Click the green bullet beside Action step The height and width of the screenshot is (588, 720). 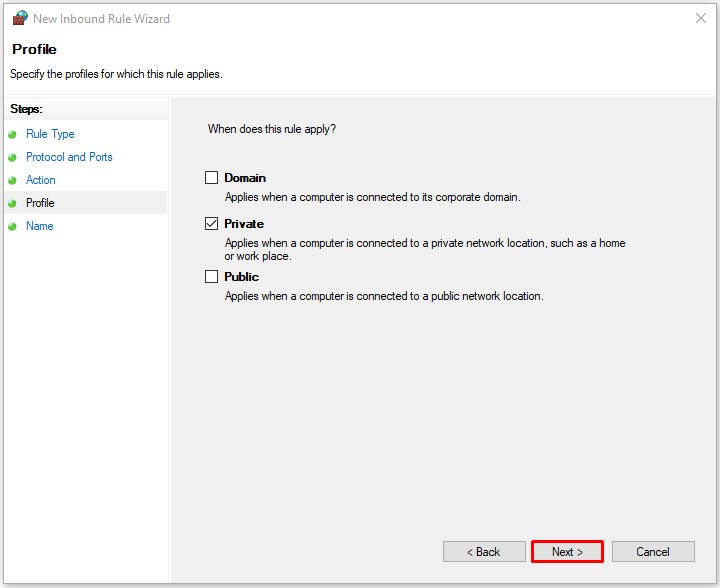tap(12, 180)
